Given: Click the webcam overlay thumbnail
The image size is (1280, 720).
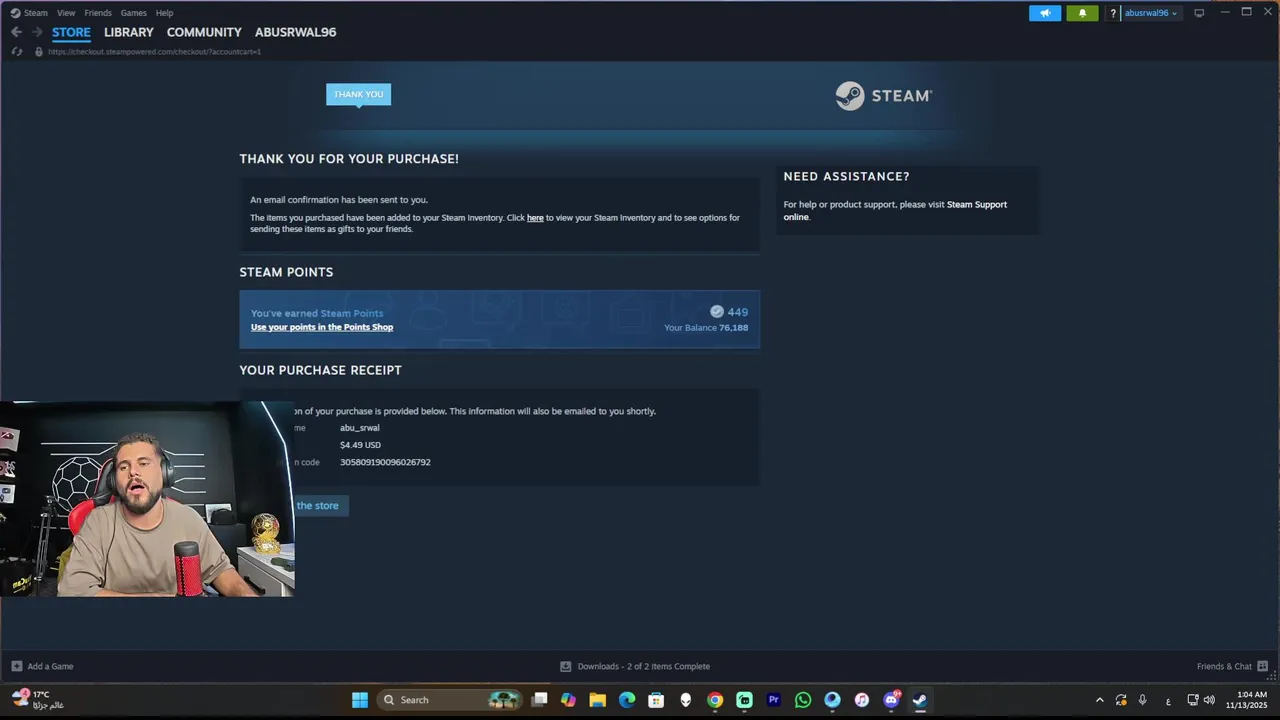Looking at the screenshot, I should coord(147,499).
